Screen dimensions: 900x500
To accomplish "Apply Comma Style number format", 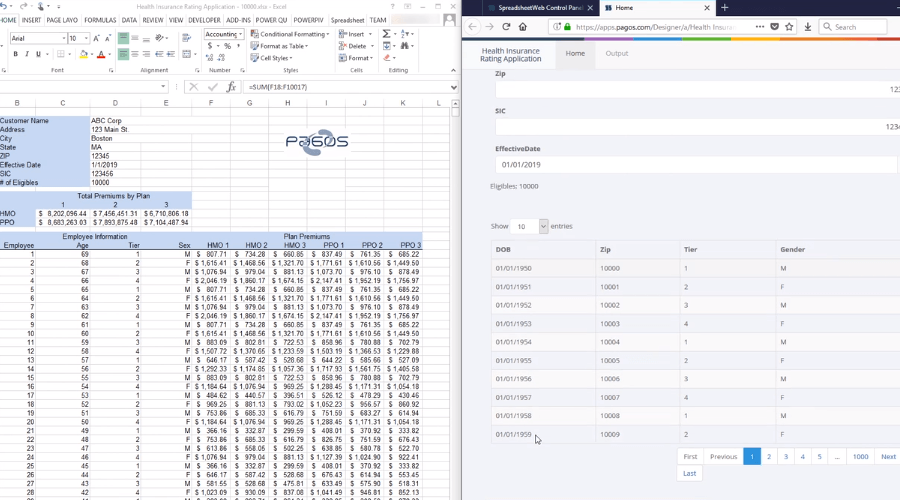I will (x=238, y=46).
